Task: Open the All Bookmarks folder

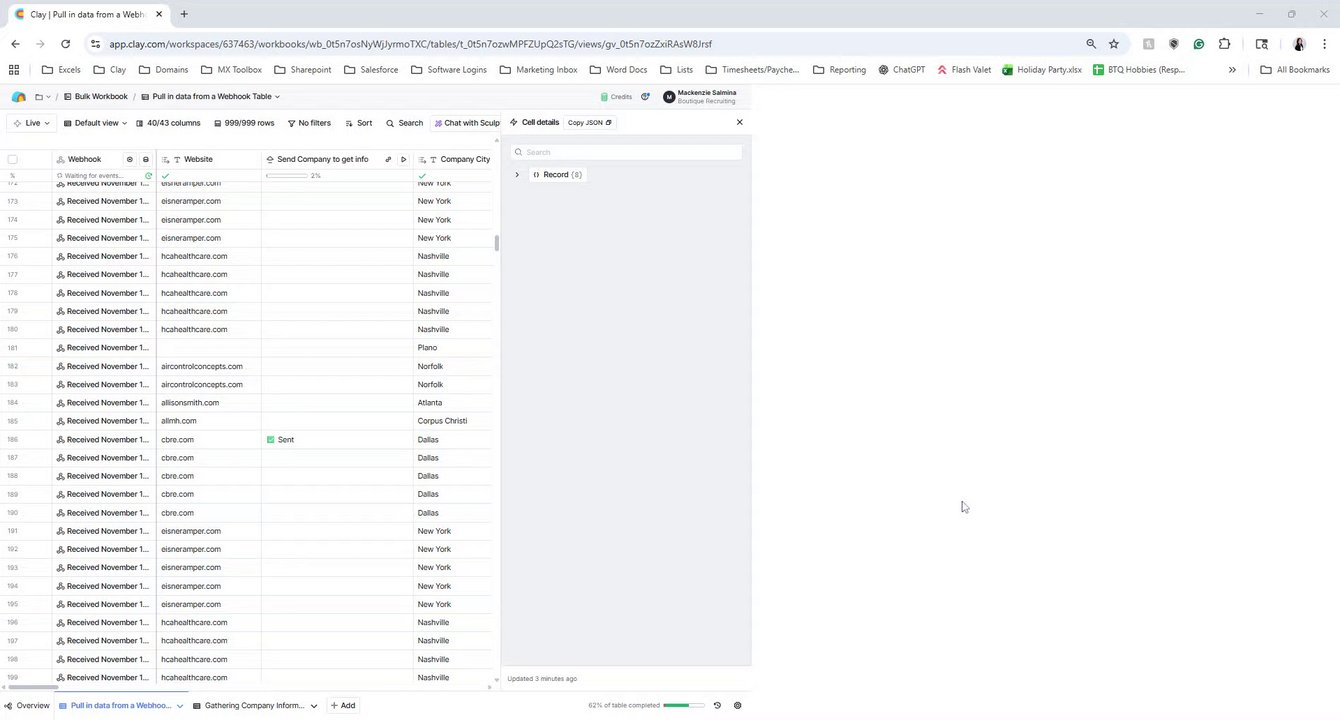Action: click(x=1295, y=70)
